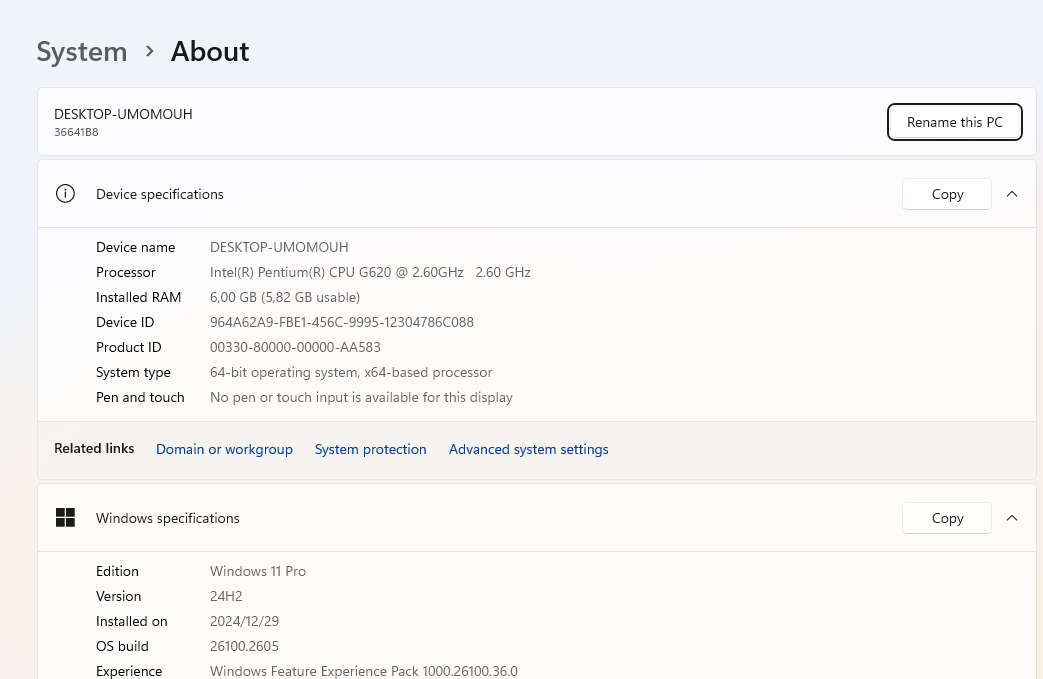Click the OS build number 26100.2605
The height and width of the screenshot is (679, 1043).
tap(244, 646)
